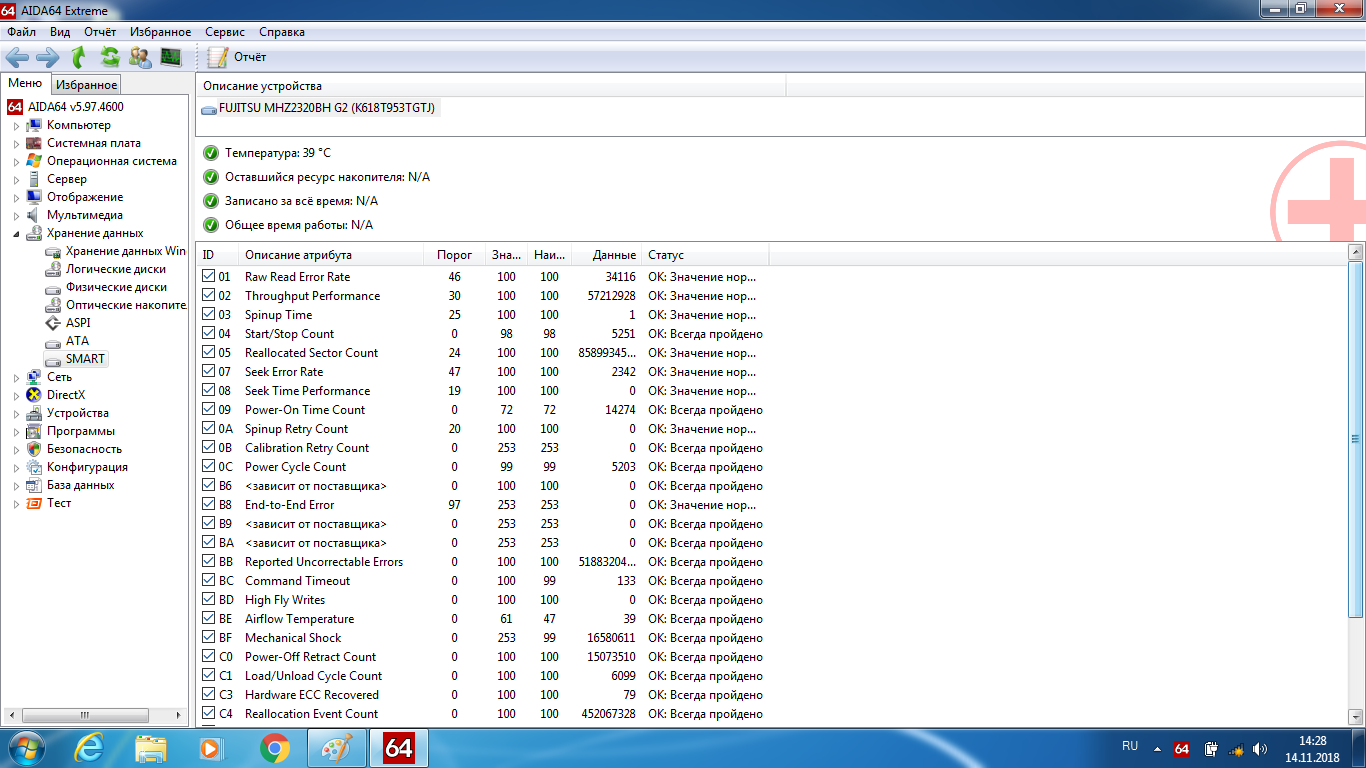Expand the Мультимедиа tree node
The width and height of the screenshot is (1366, 768).
click(x=16, y=216)
